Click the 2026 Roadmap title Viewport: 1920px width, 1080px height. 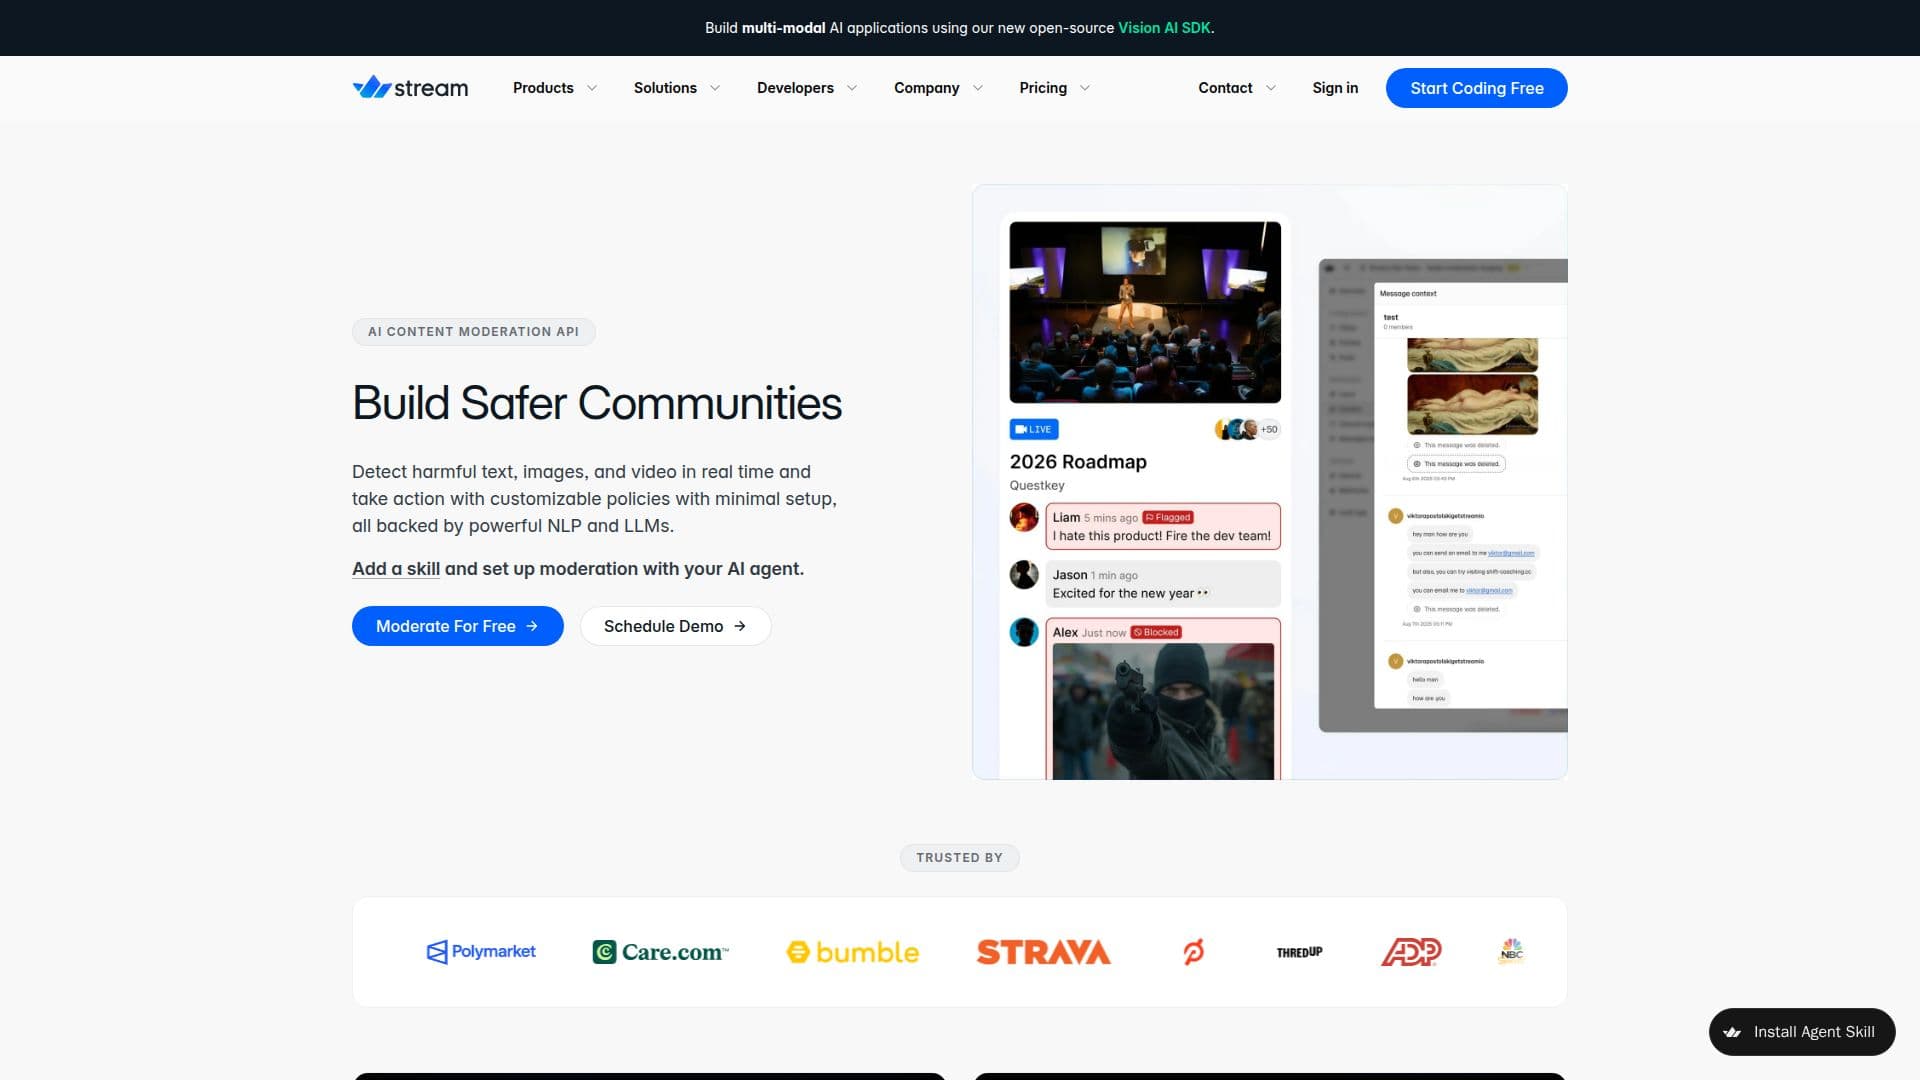pos(1078,462)
